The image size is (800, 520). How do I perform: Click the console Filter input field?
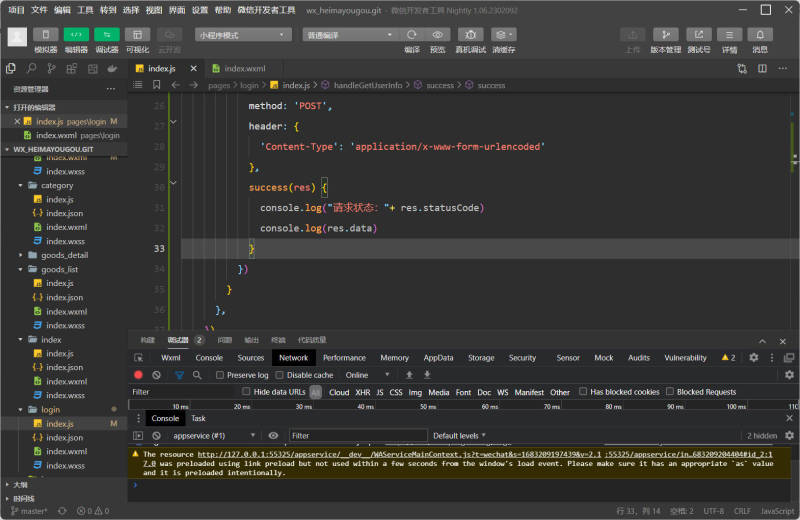point(355,436)
